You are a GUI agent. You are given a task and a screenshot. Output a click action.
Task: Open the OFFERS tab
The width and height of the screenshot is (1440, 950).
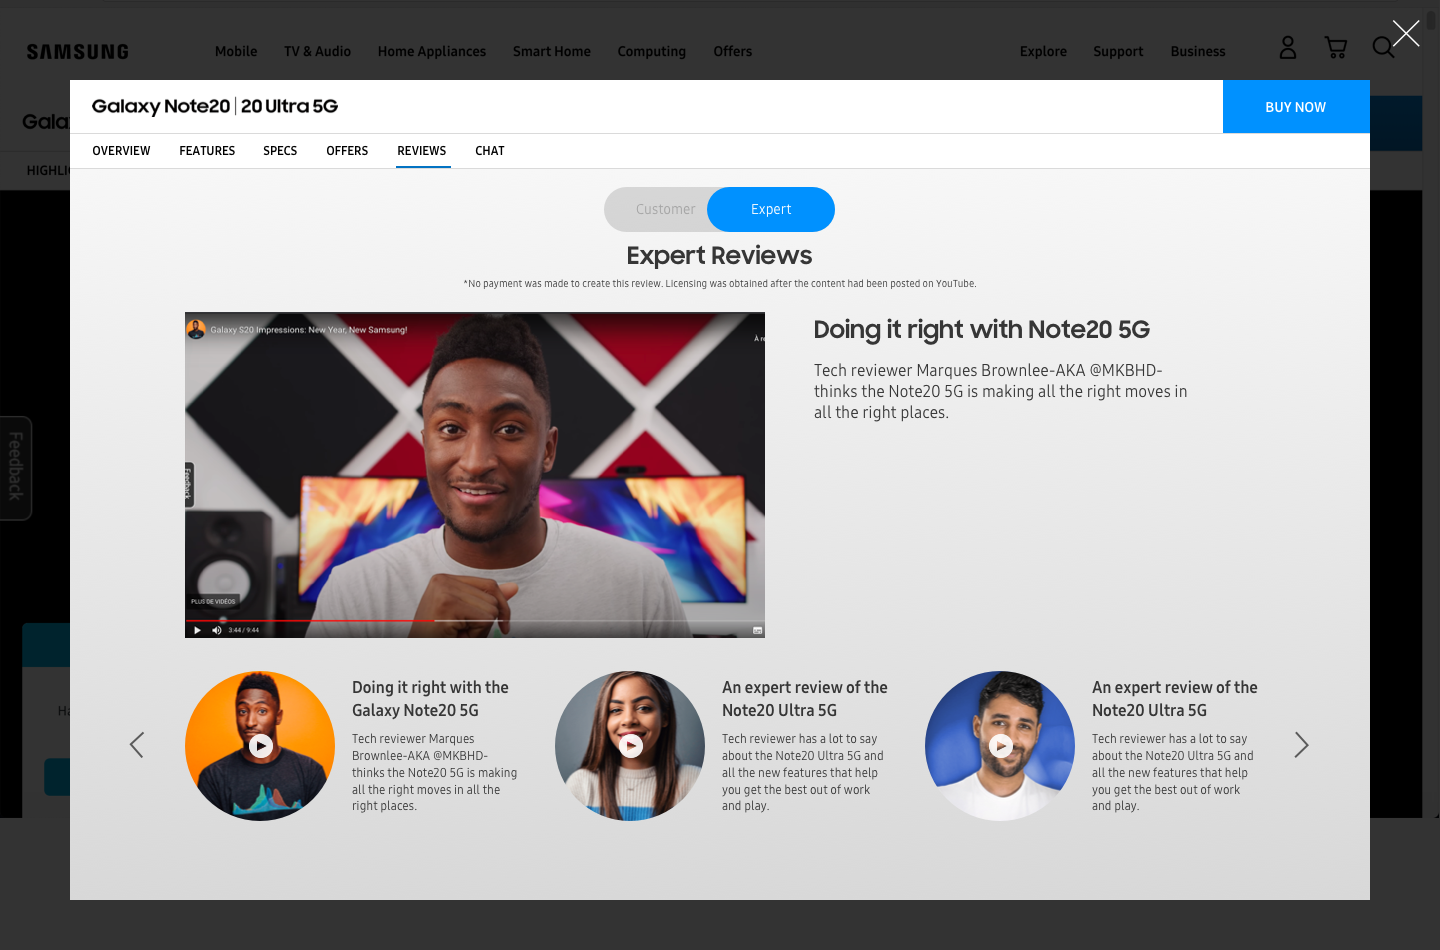[x=347, y=151]
